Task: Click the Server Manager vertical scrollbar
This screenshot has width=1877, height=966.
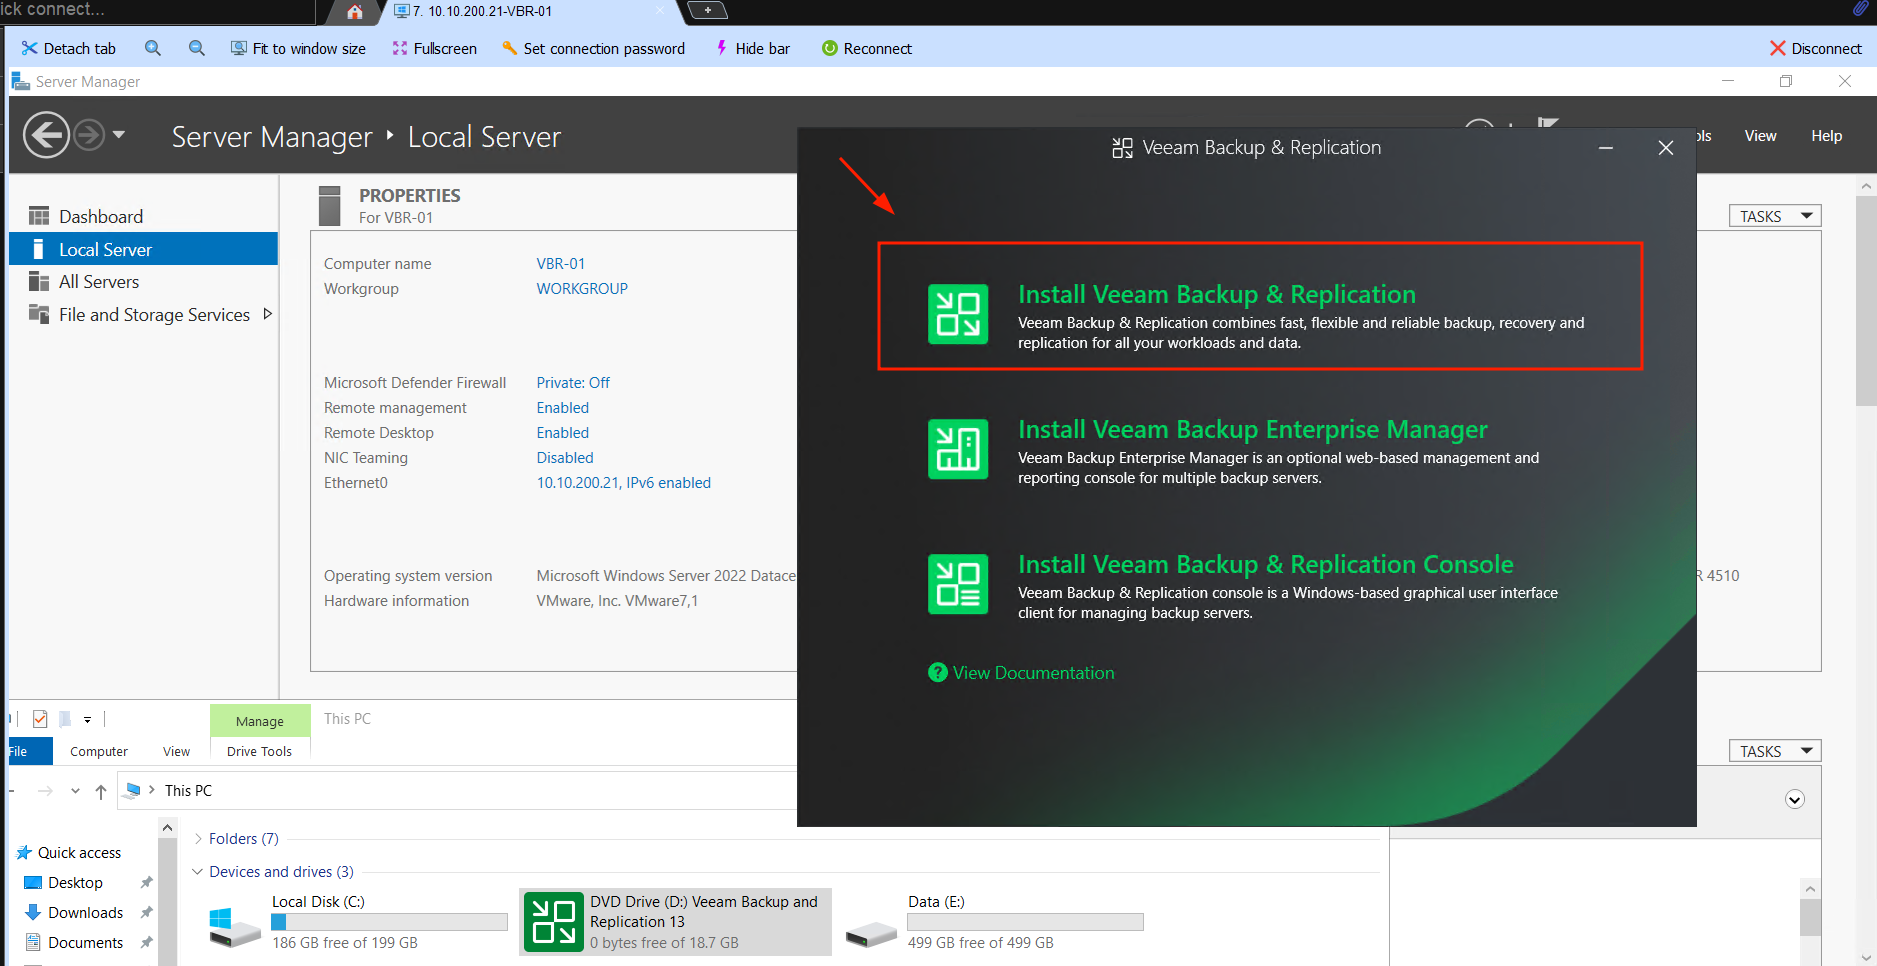Action: (x=1866, y=301)
